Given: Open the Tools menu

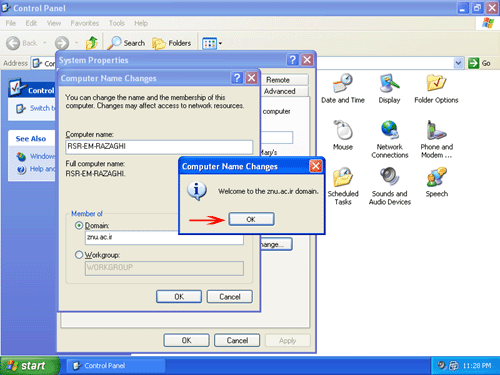Looking at the screenshot, I should tap(117, 23).
